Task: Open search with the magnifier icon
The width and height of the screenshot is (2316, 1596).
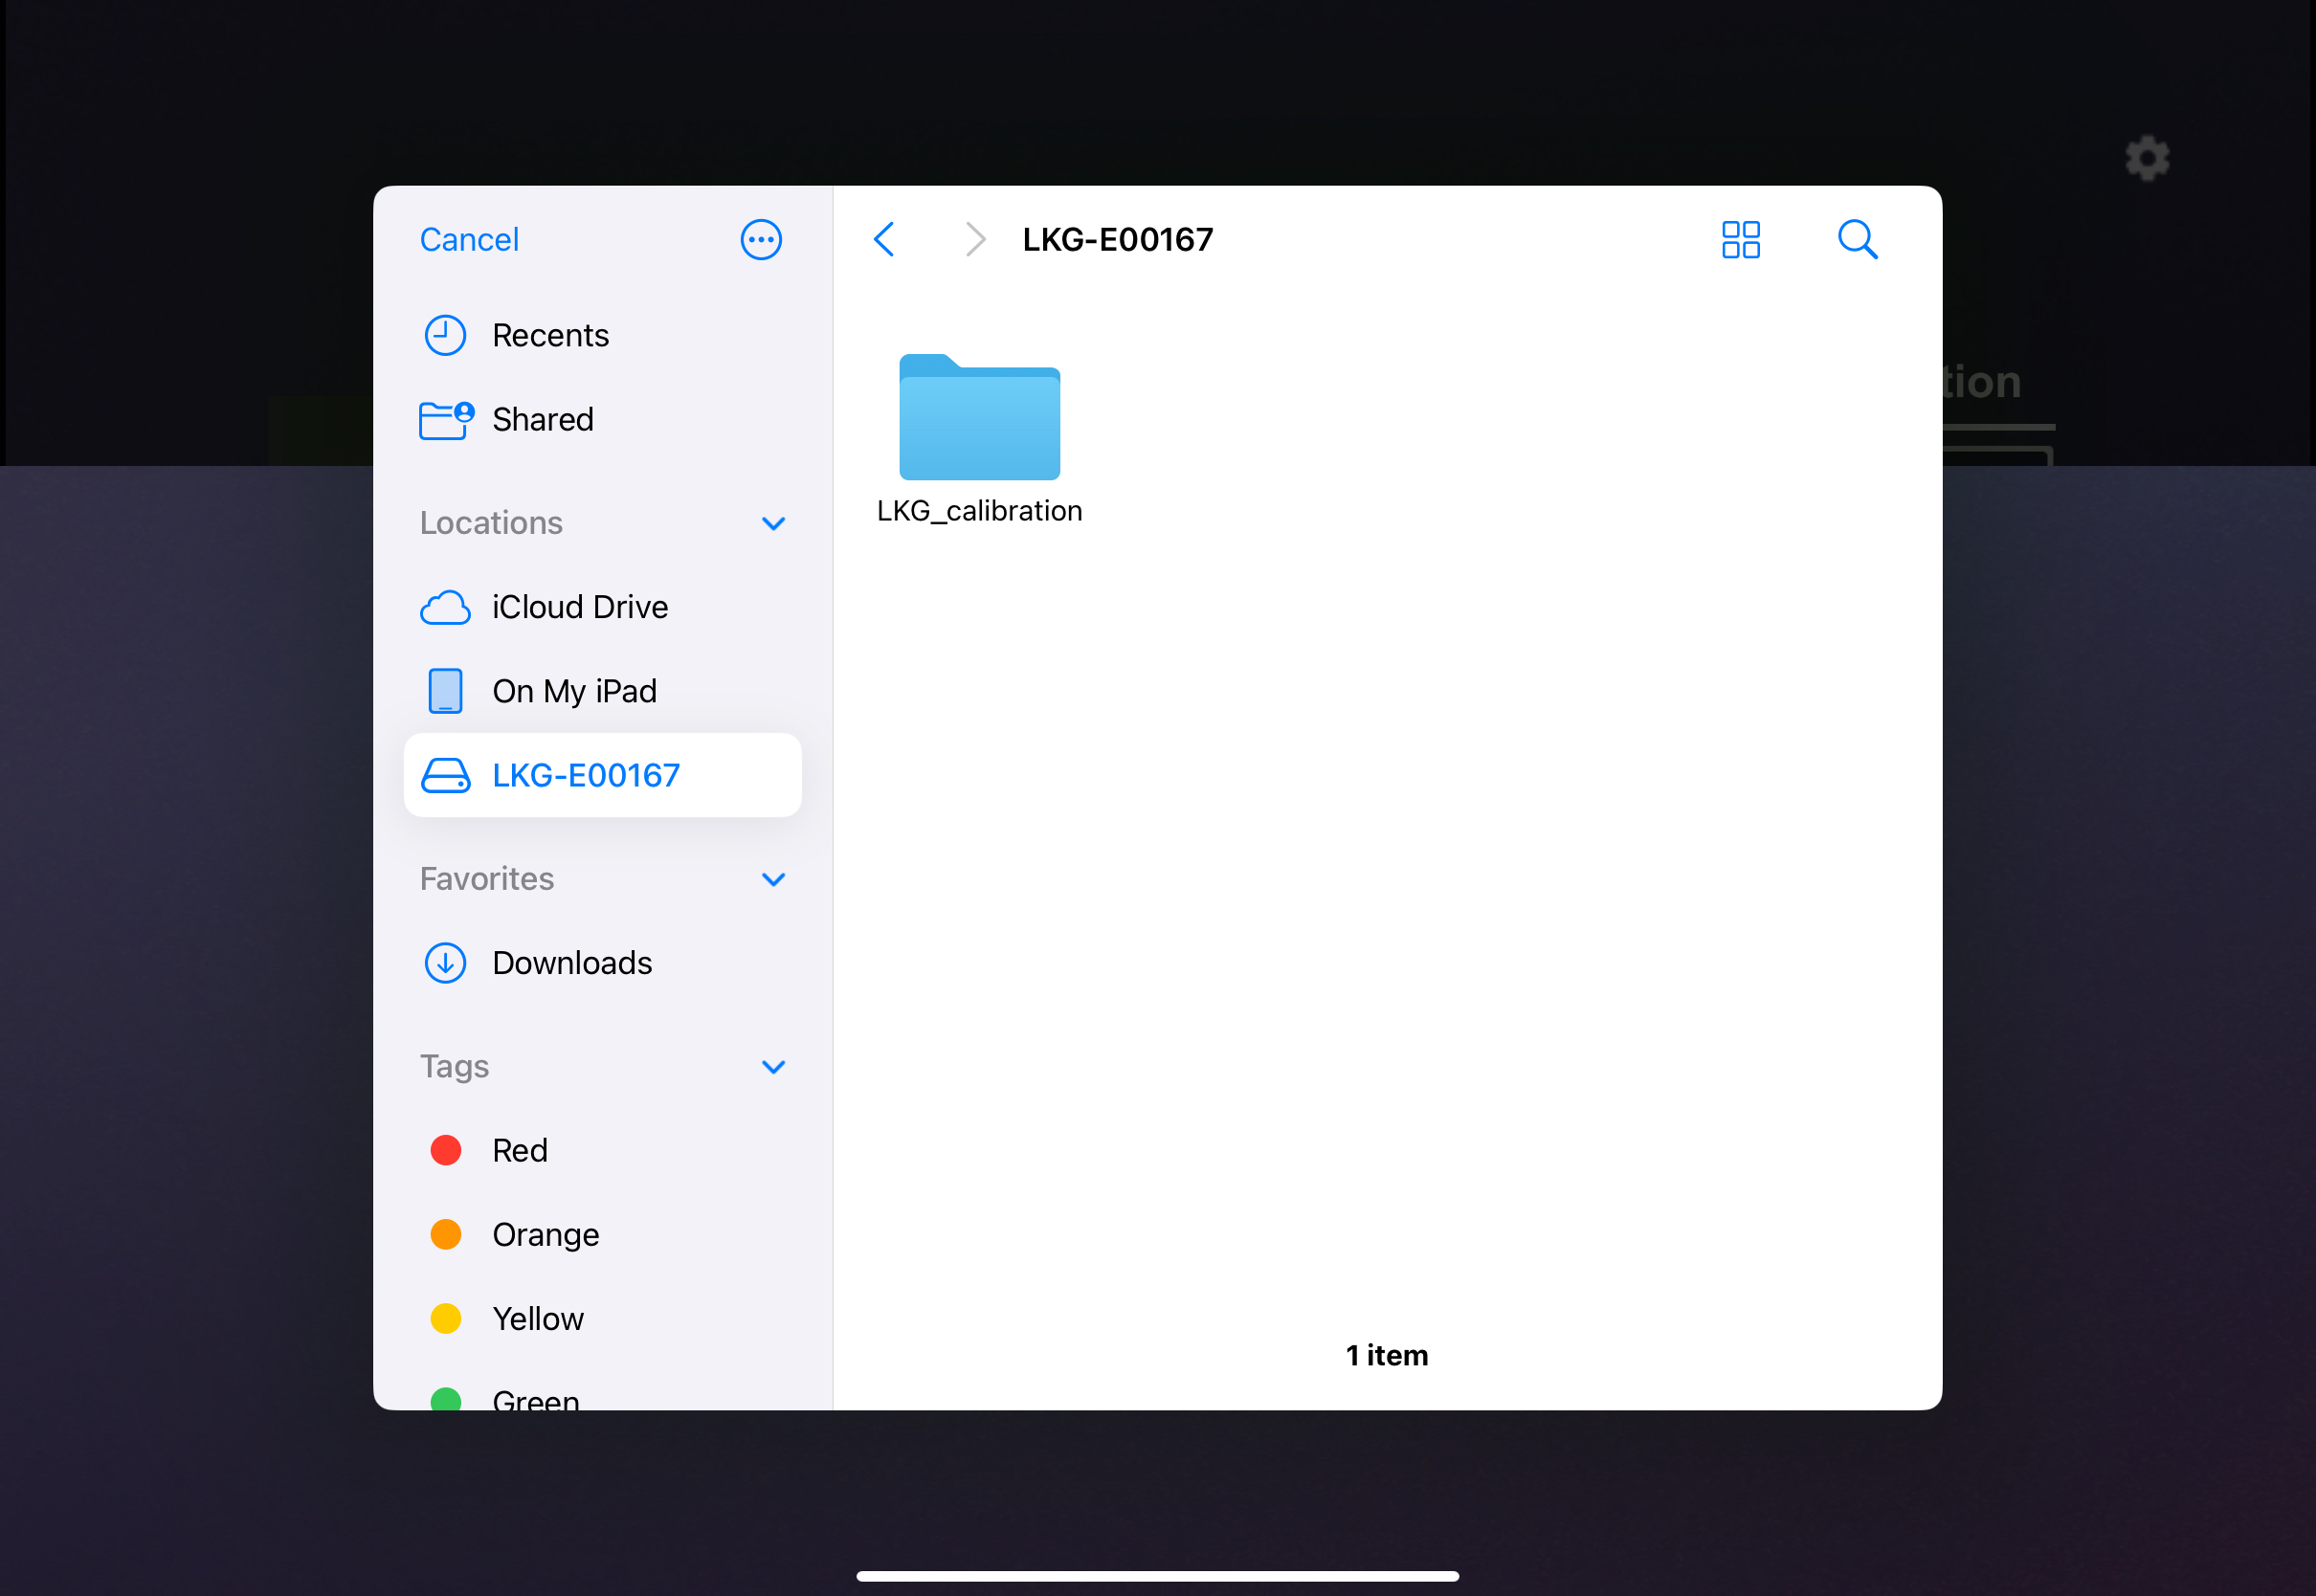Action: click(1857, 240)
